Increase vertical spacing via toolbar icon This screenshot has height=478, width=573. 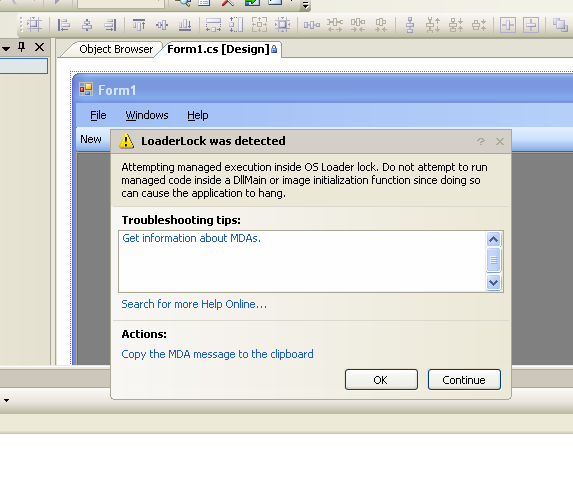pos(433,25)
